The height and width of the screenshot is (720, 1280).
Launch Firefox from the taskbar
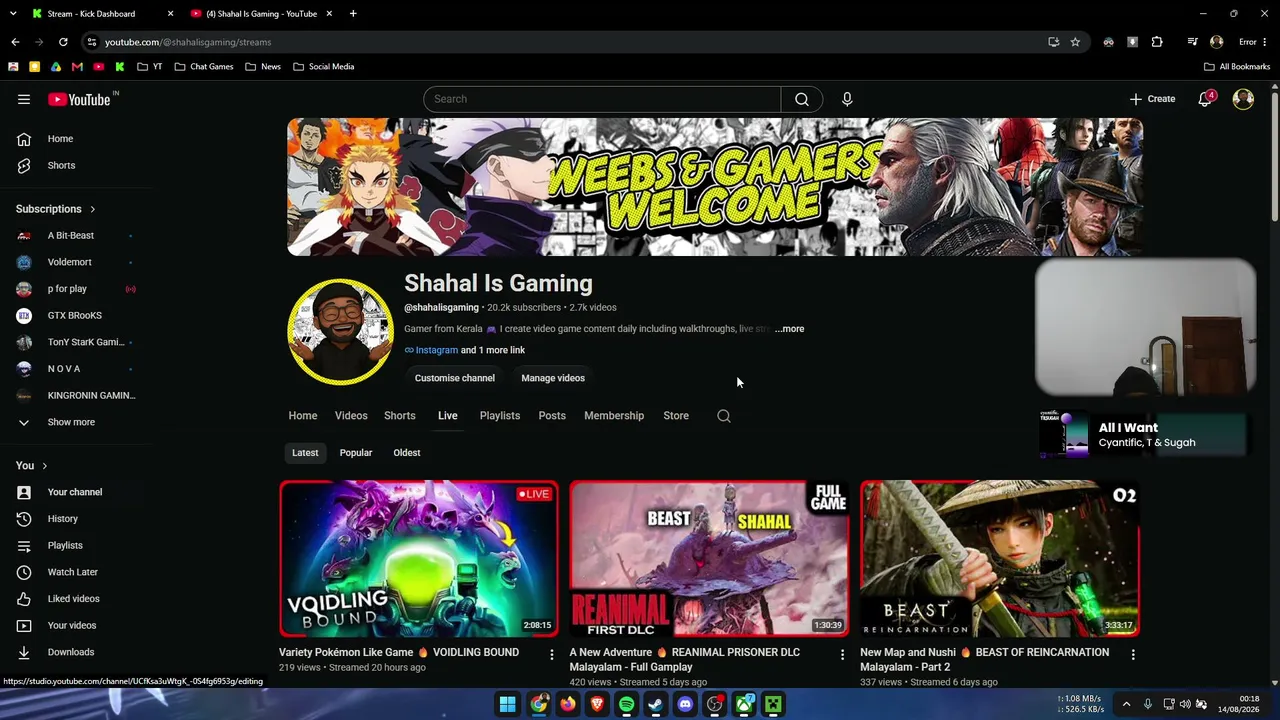click(x=567, y=704)
